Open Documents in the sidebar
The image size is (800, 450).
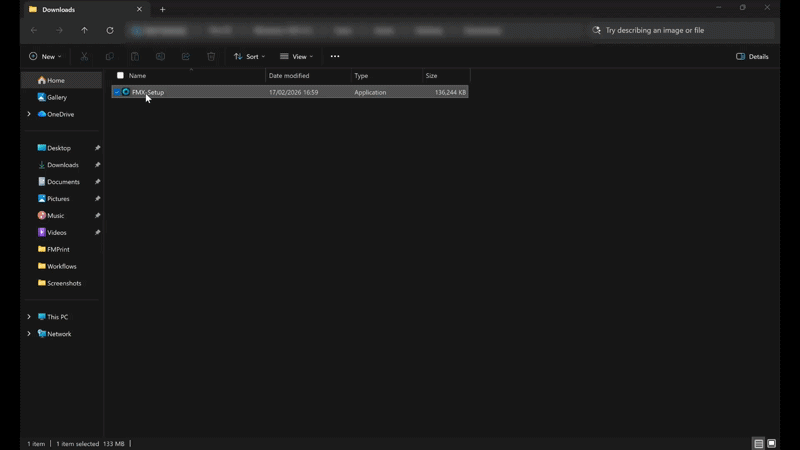[63, 182]
